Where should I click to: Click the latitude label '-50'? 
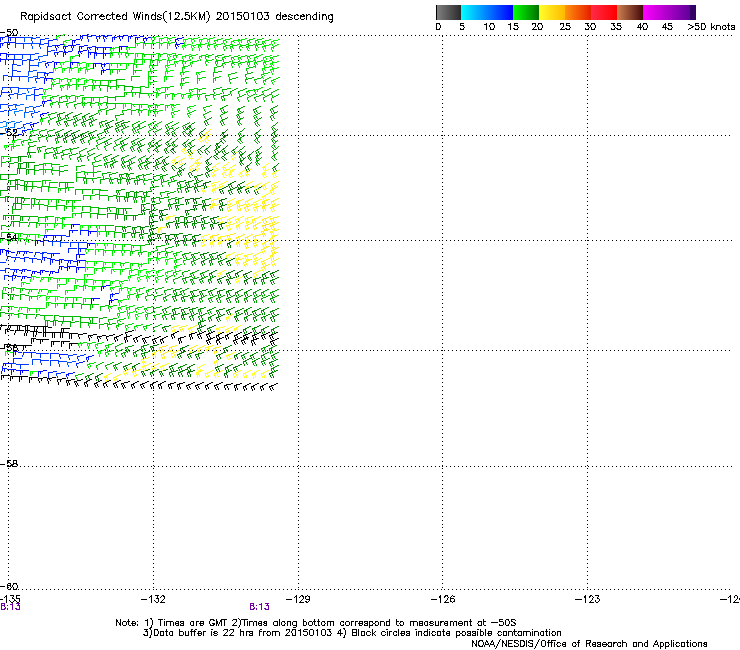[9, 33]
